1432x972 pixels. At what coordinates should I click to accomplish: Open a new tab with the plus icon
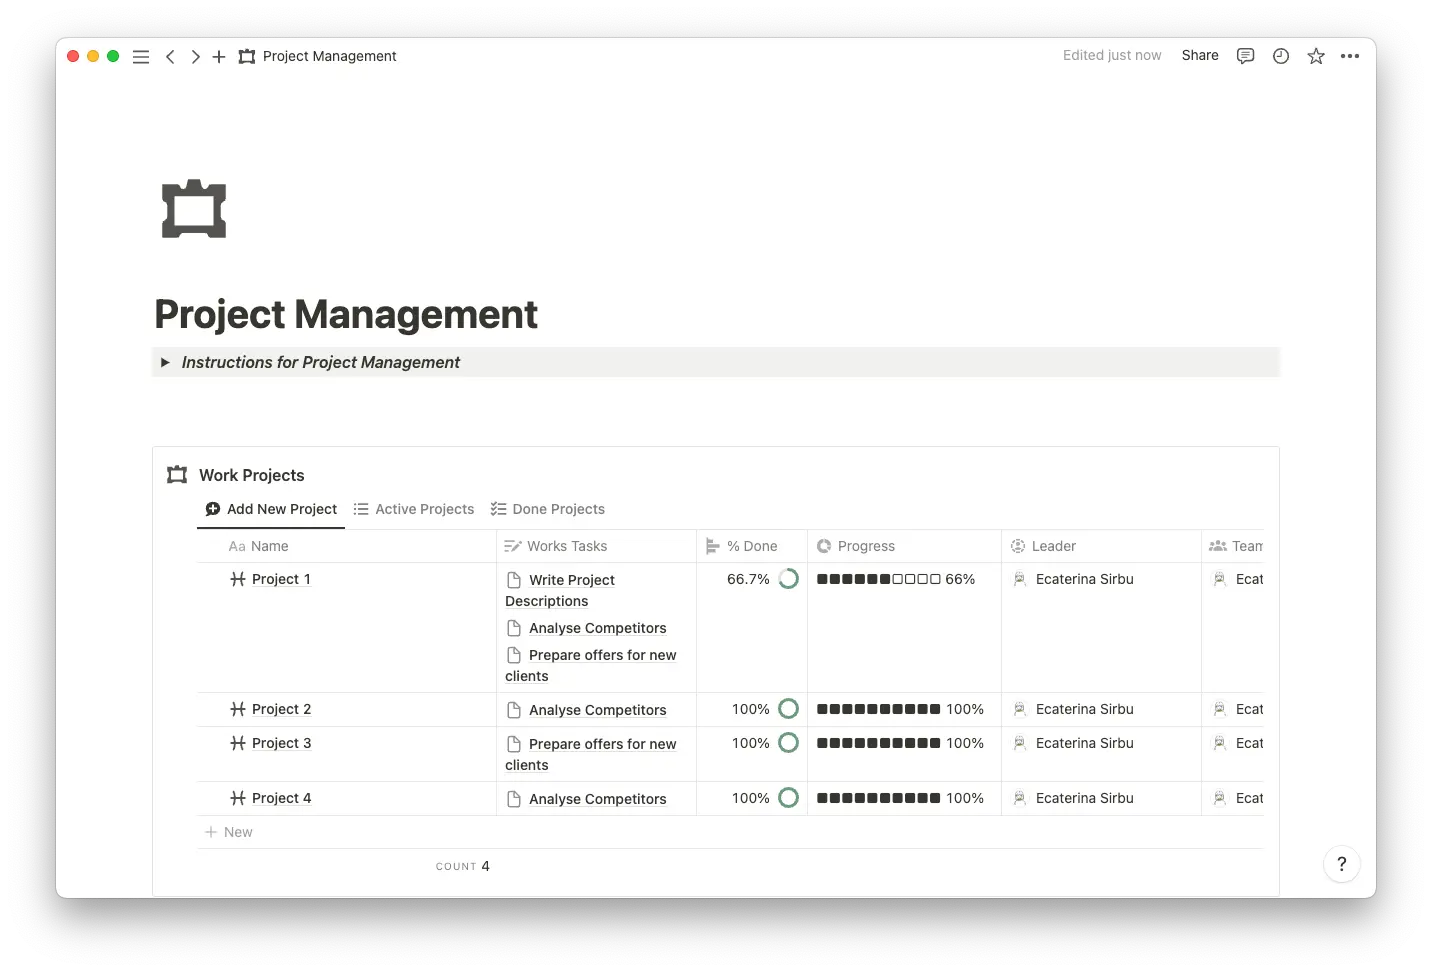[219, 57]
